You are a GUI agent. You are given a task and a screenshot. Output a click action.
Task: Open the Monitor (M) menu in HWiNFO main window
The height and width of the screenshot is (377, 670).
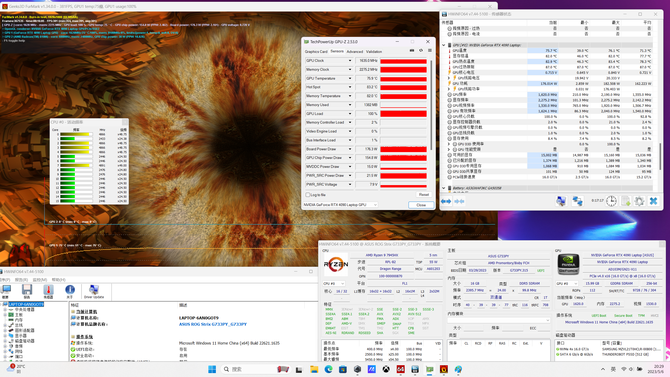(39, 280)
